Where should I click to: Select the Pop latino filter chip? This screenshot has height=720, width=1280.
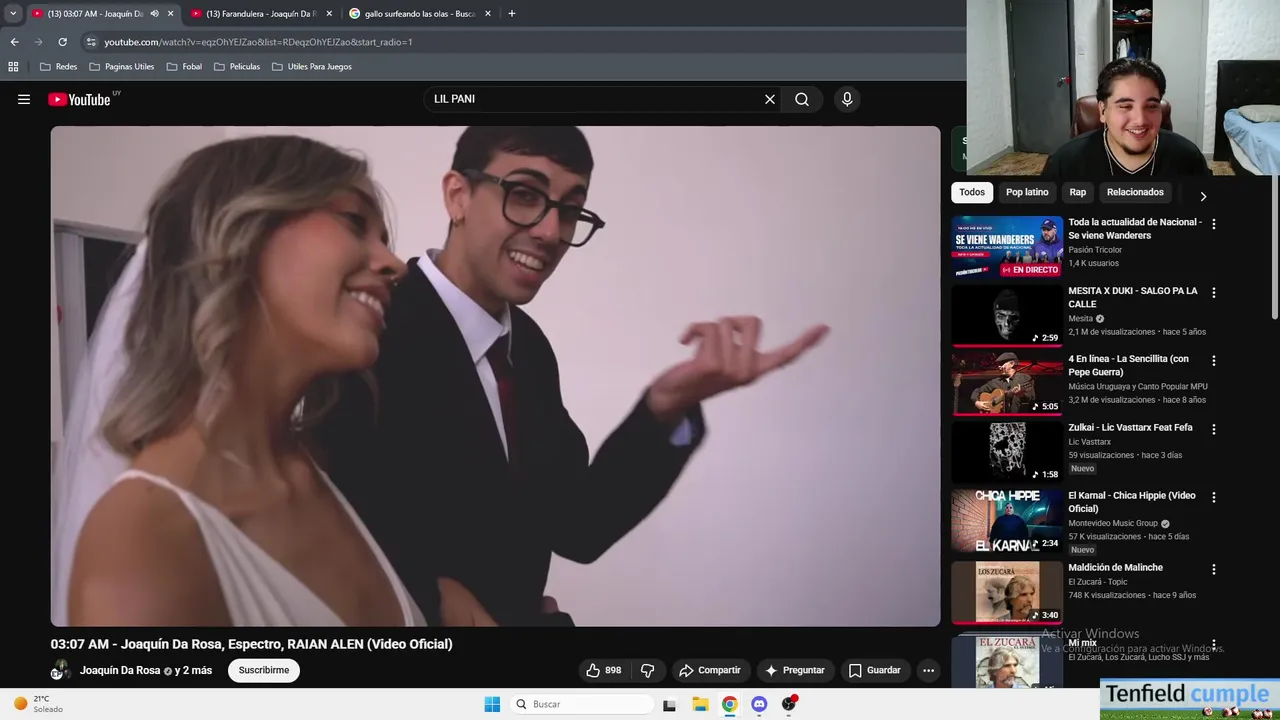pos(1027,192)
